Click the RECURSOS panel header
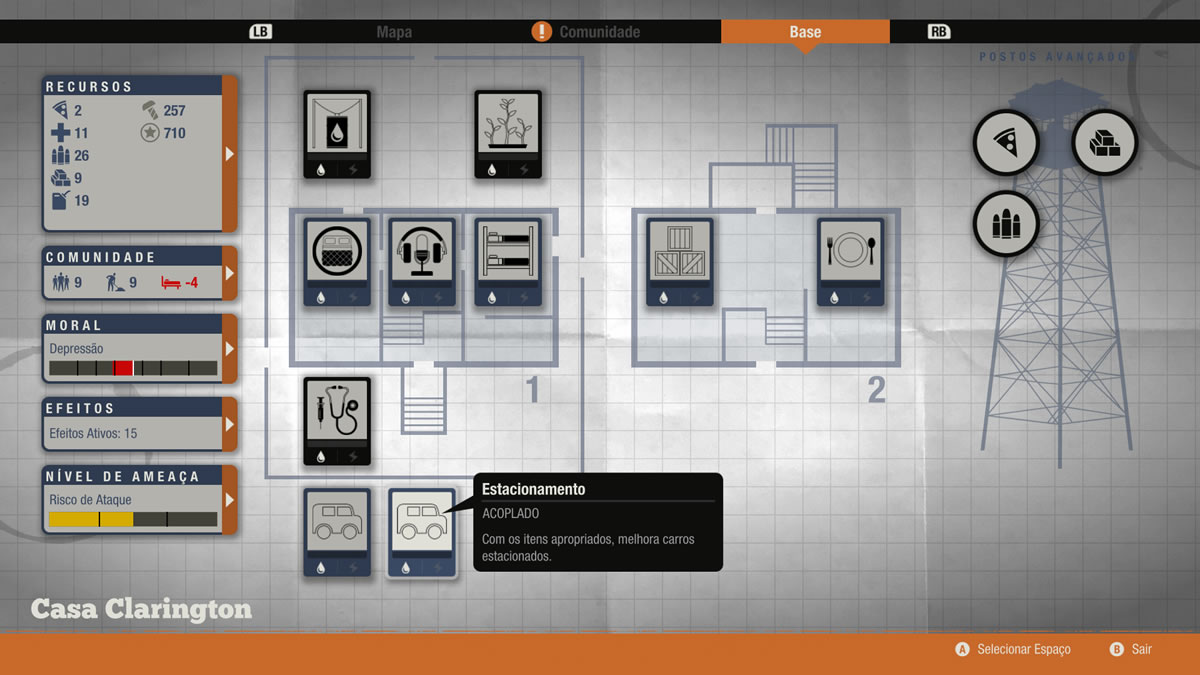 click(x=89, y=87)
